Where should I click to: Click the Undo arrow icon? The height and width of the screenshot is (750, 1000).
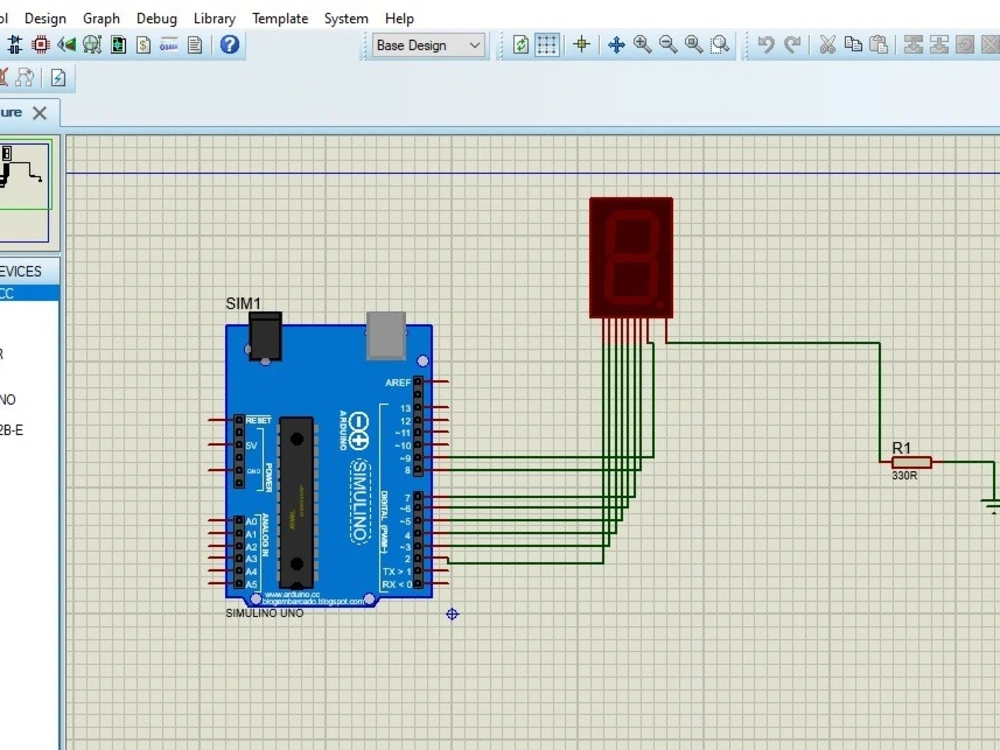tap(766, 45)
